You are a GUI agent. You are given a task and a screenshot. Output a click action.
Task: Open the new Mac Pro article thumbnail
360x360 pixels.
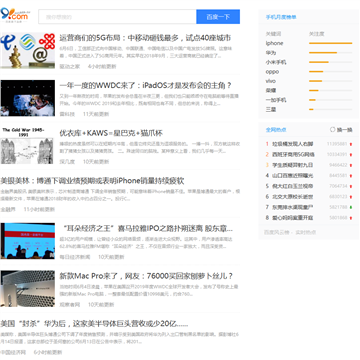[x=28, y=289]
